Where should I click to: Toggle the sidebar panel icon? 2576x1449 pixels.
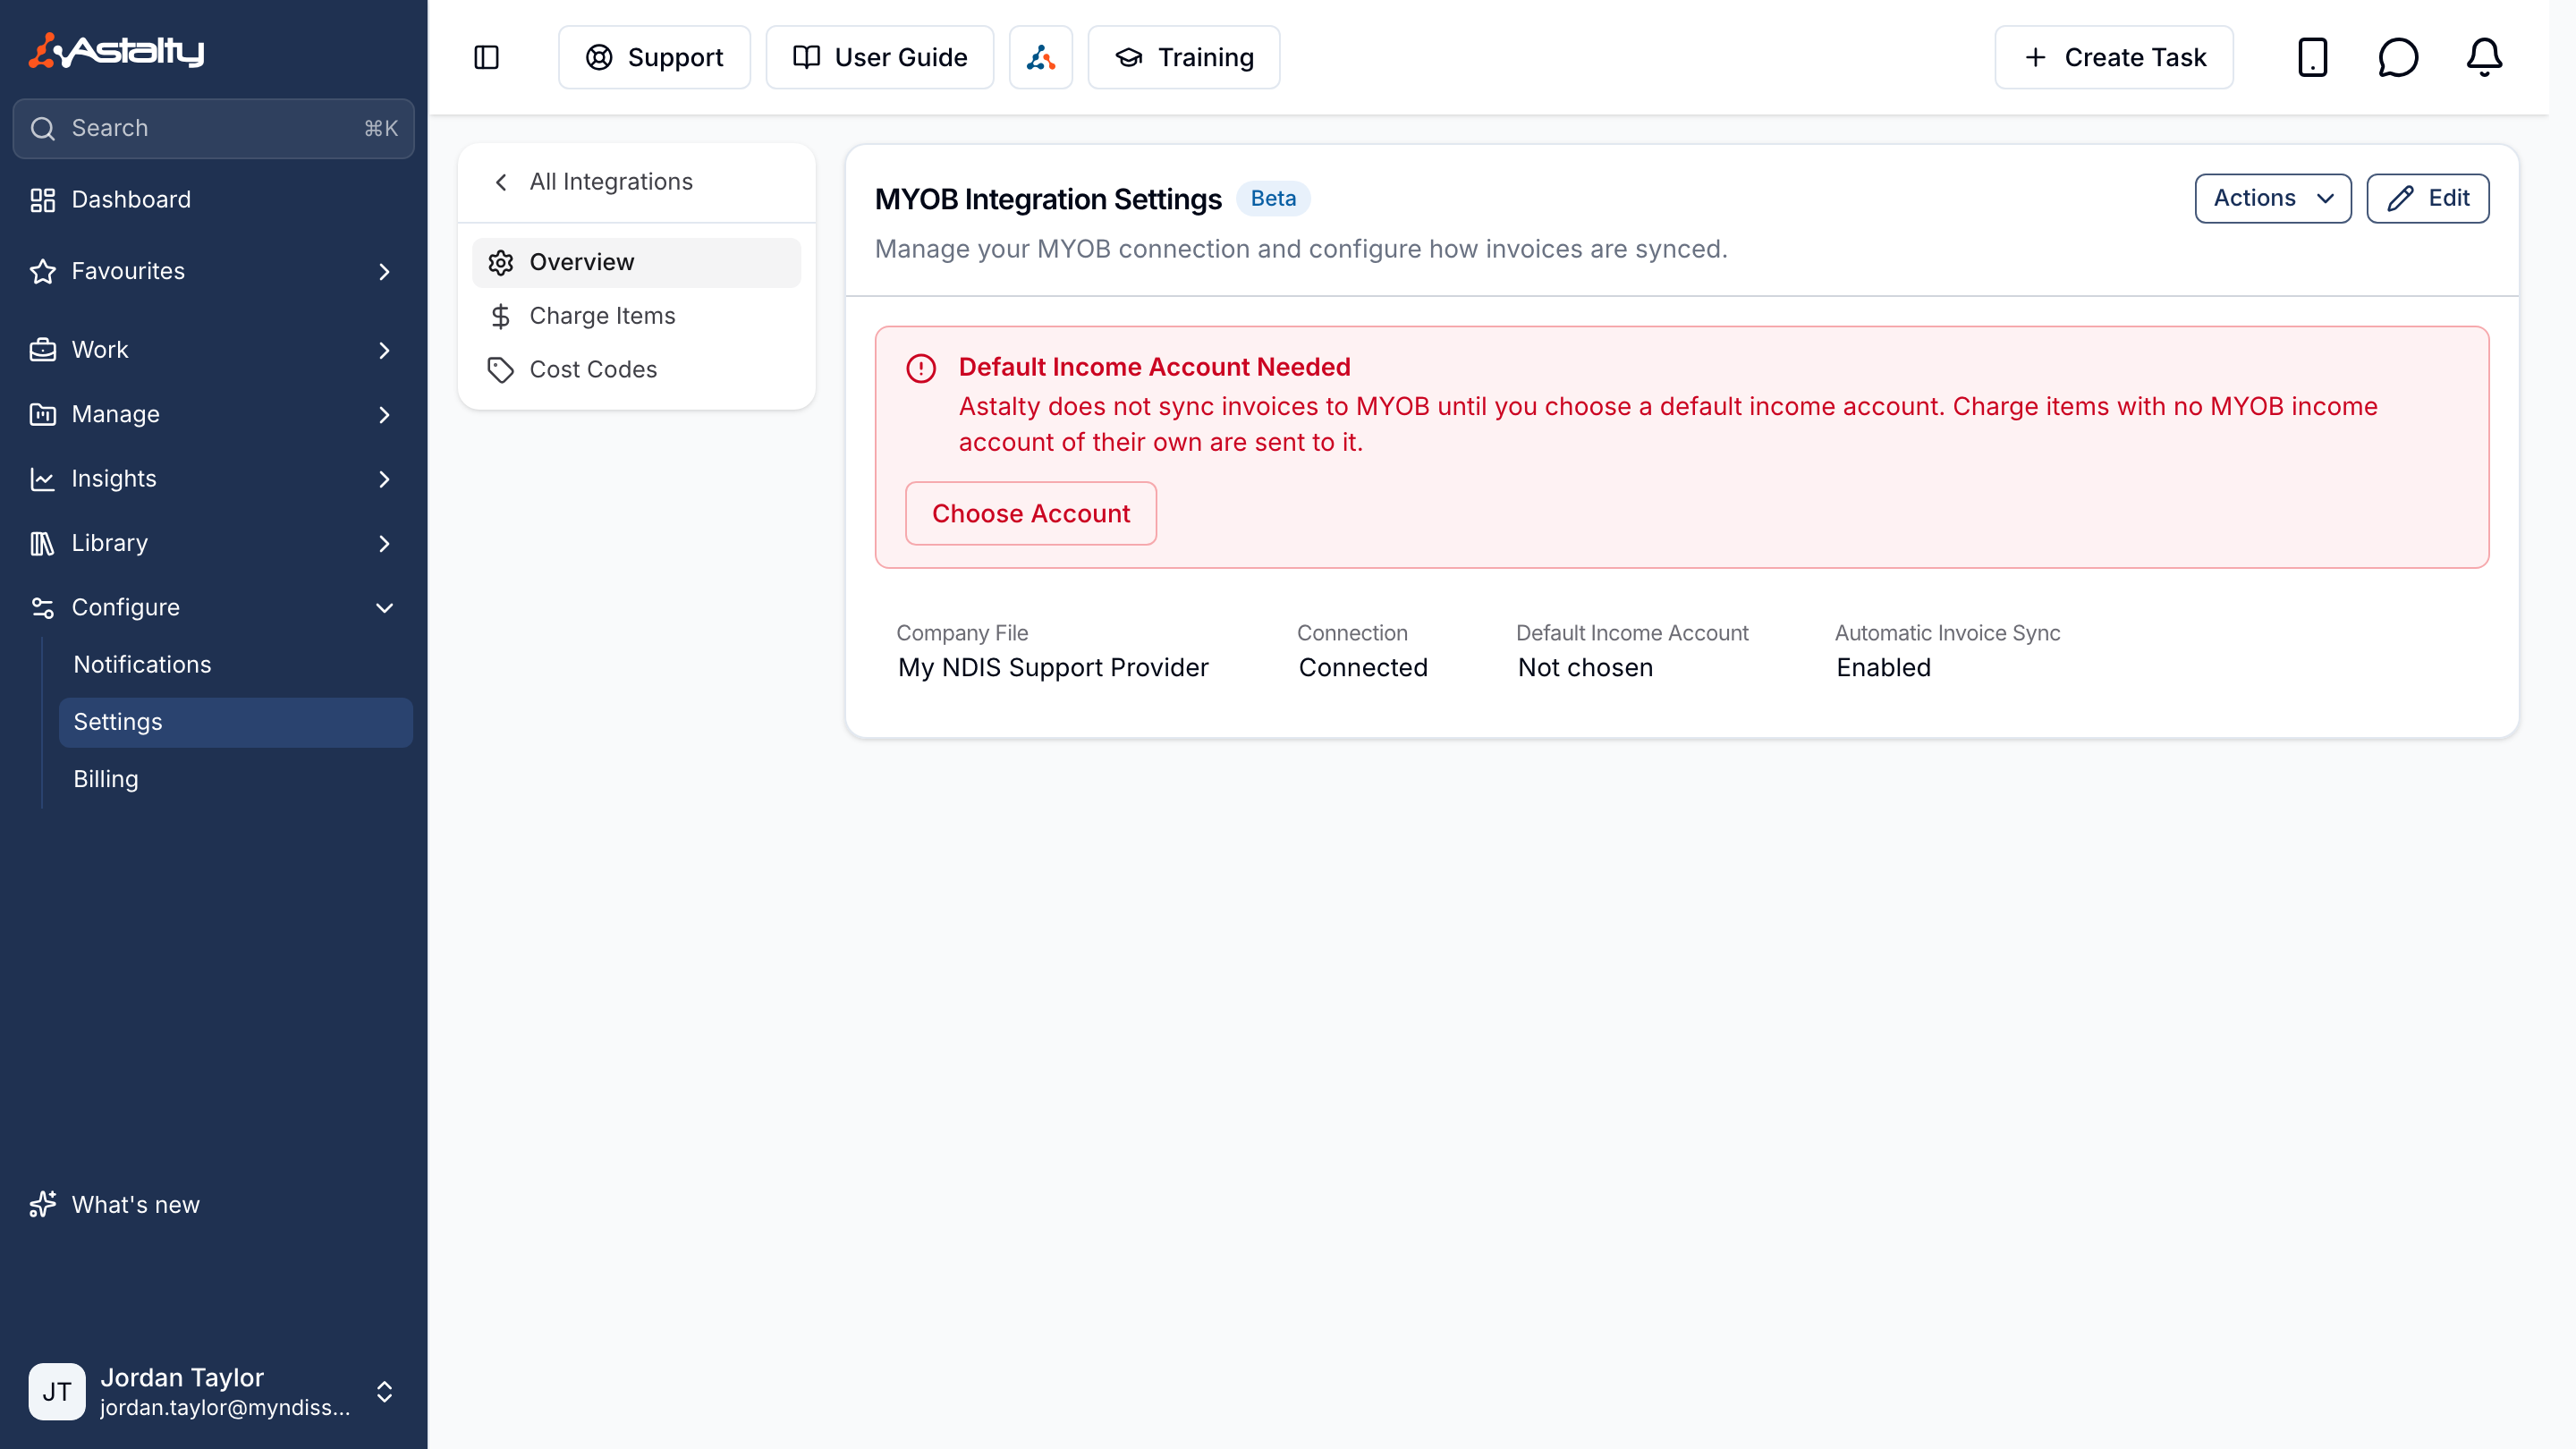(486, 57)
